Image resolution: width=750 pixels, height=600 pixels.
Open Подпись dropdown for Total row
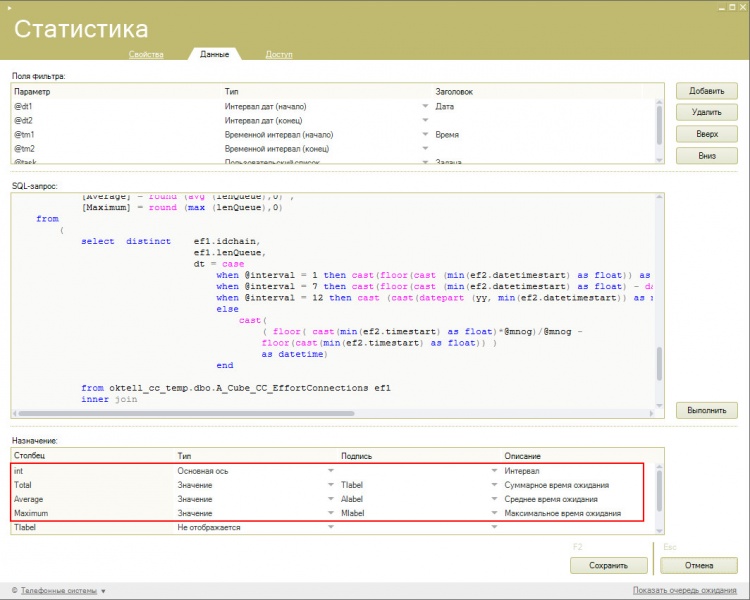point(494,485)
